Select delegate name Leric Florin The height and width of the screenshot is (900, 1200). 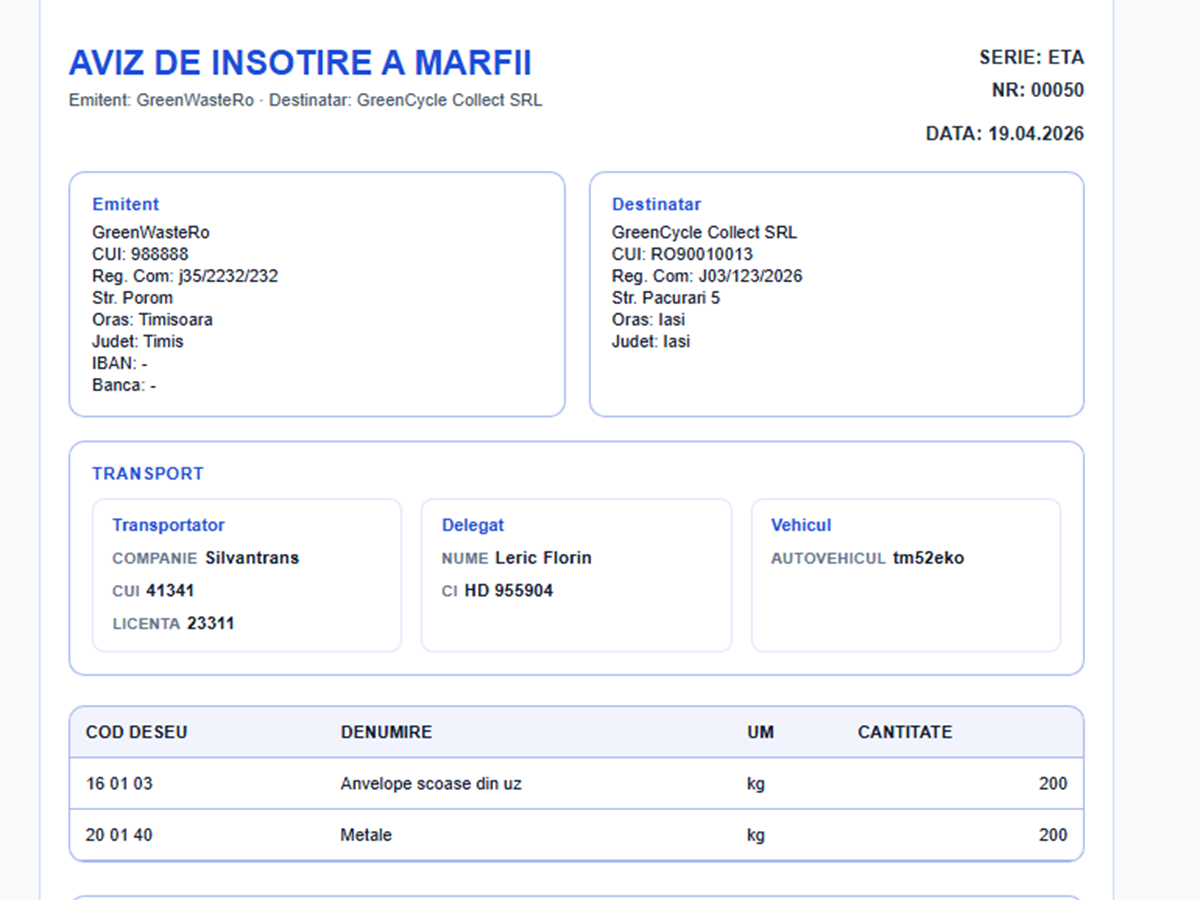543,558
